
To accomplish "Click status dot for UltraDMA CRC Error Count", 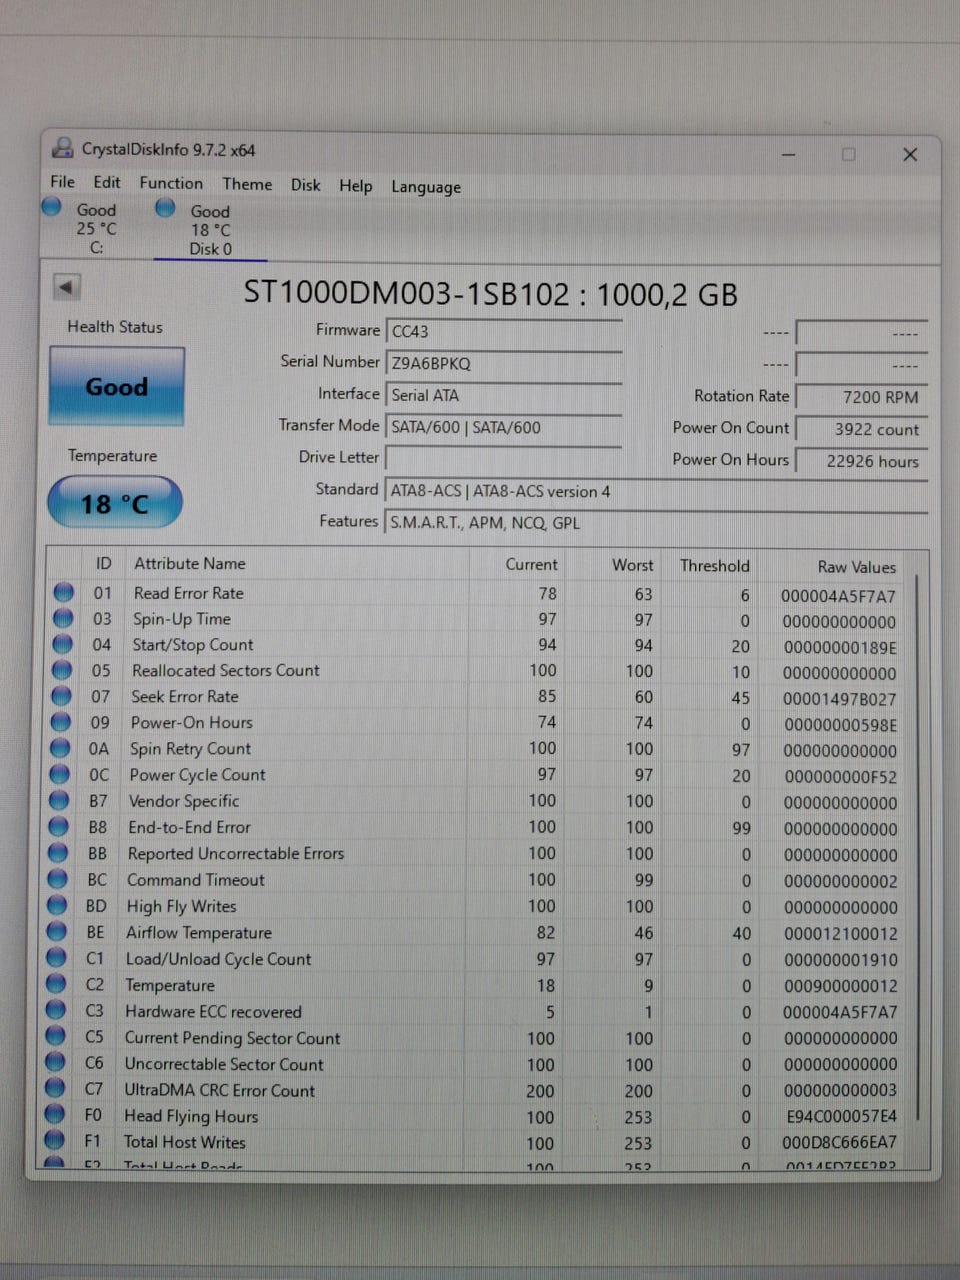I will (55, 1088).
